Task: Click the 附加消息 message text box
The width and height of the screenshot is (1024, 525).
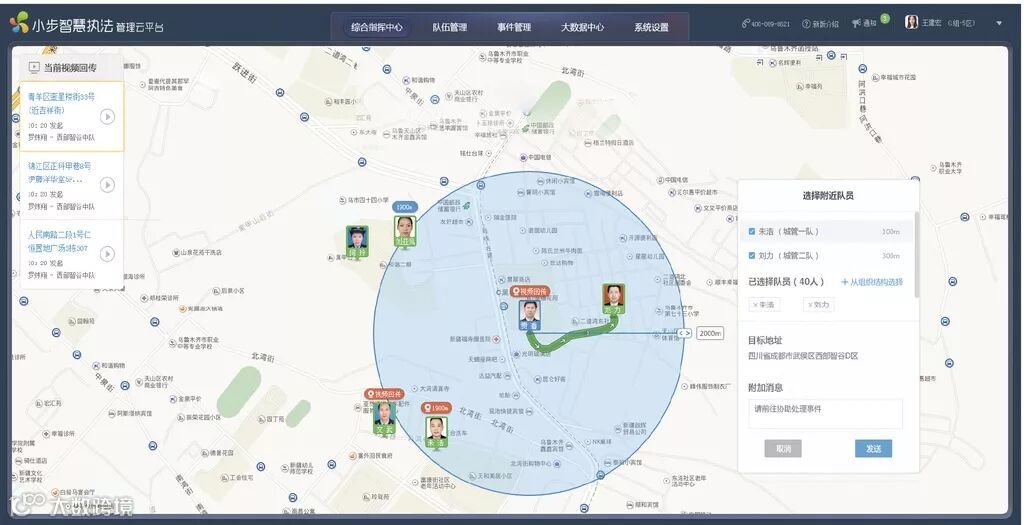Action: [x=825, y=414]
